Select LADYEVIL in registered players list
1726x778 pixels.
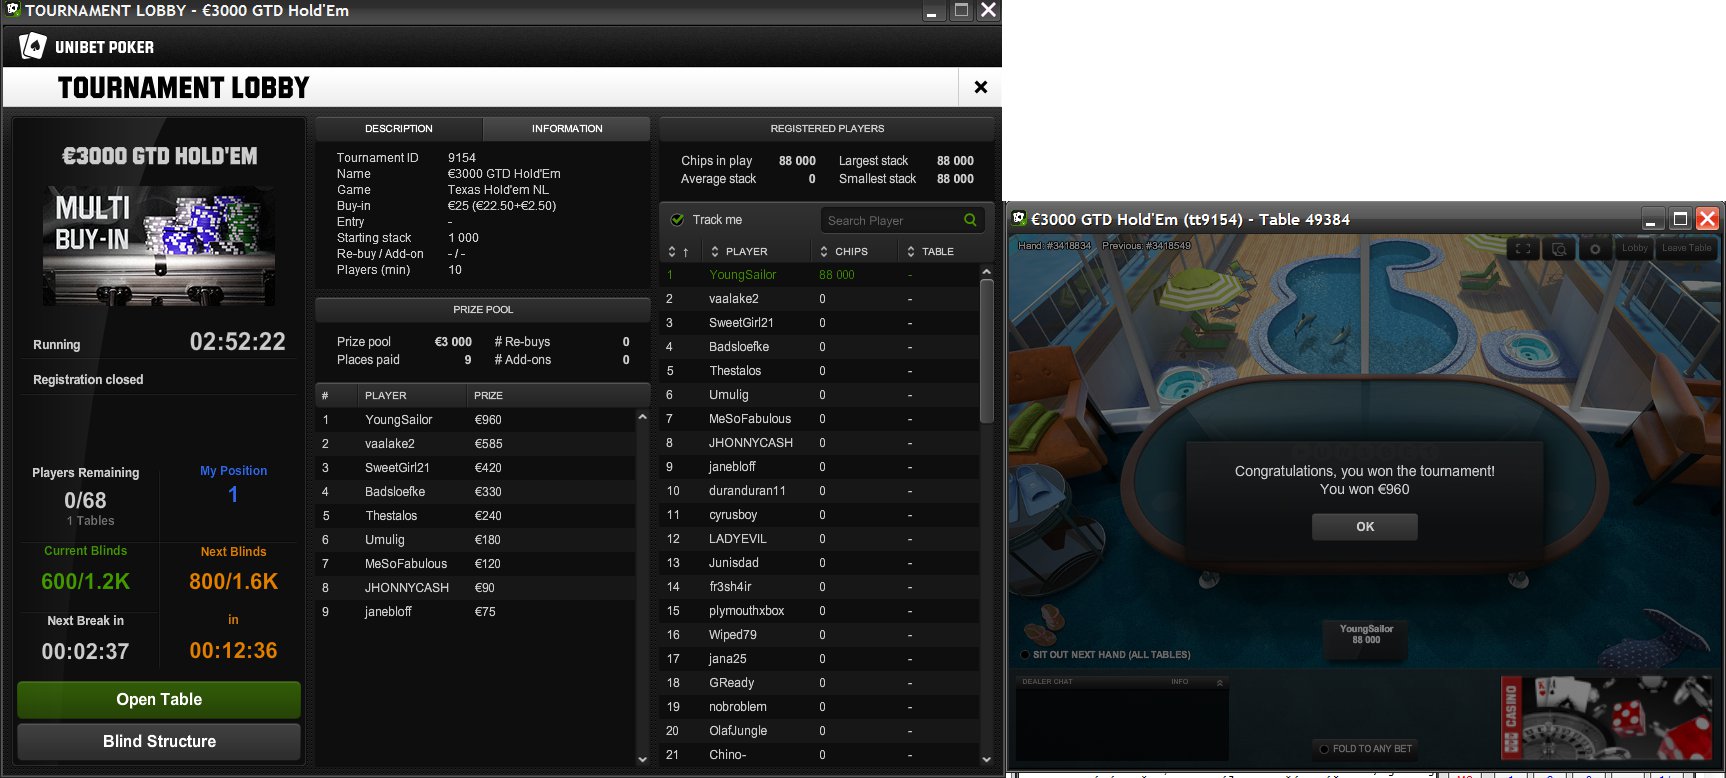coord(820,539)
